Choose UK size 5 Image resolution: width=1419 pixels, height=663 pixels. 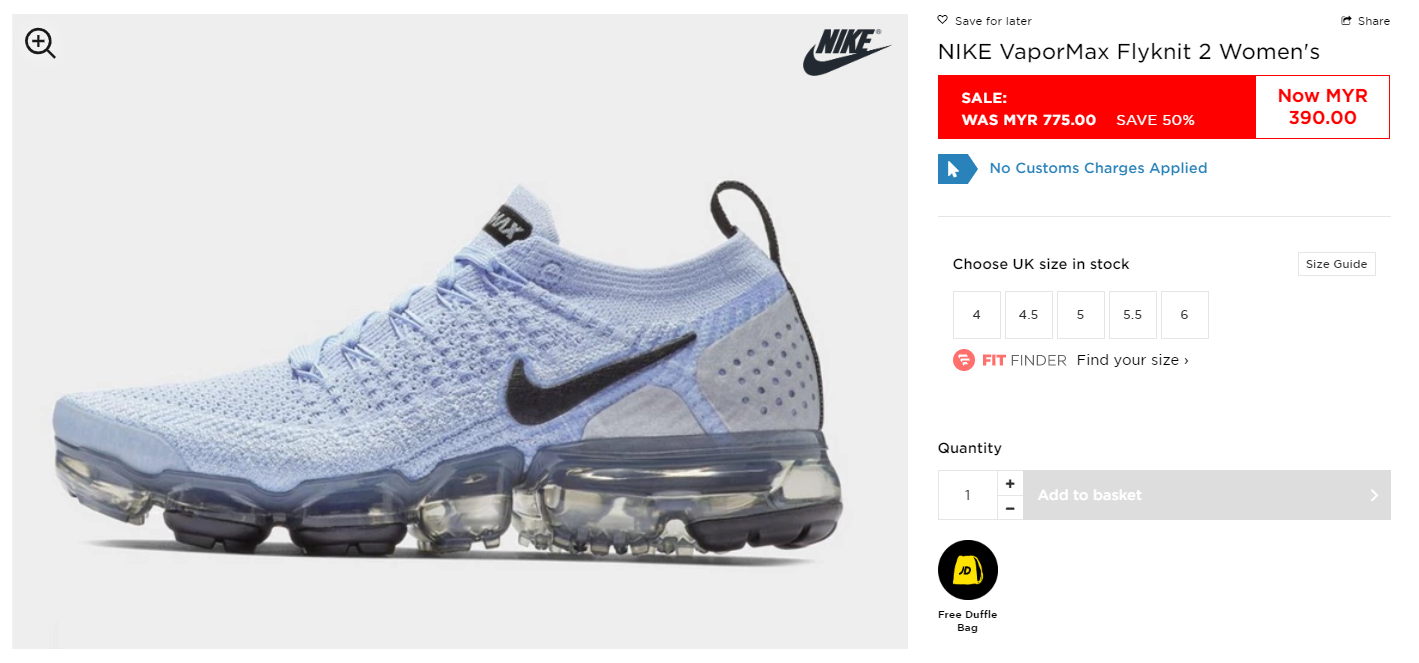coord(1081,315)
